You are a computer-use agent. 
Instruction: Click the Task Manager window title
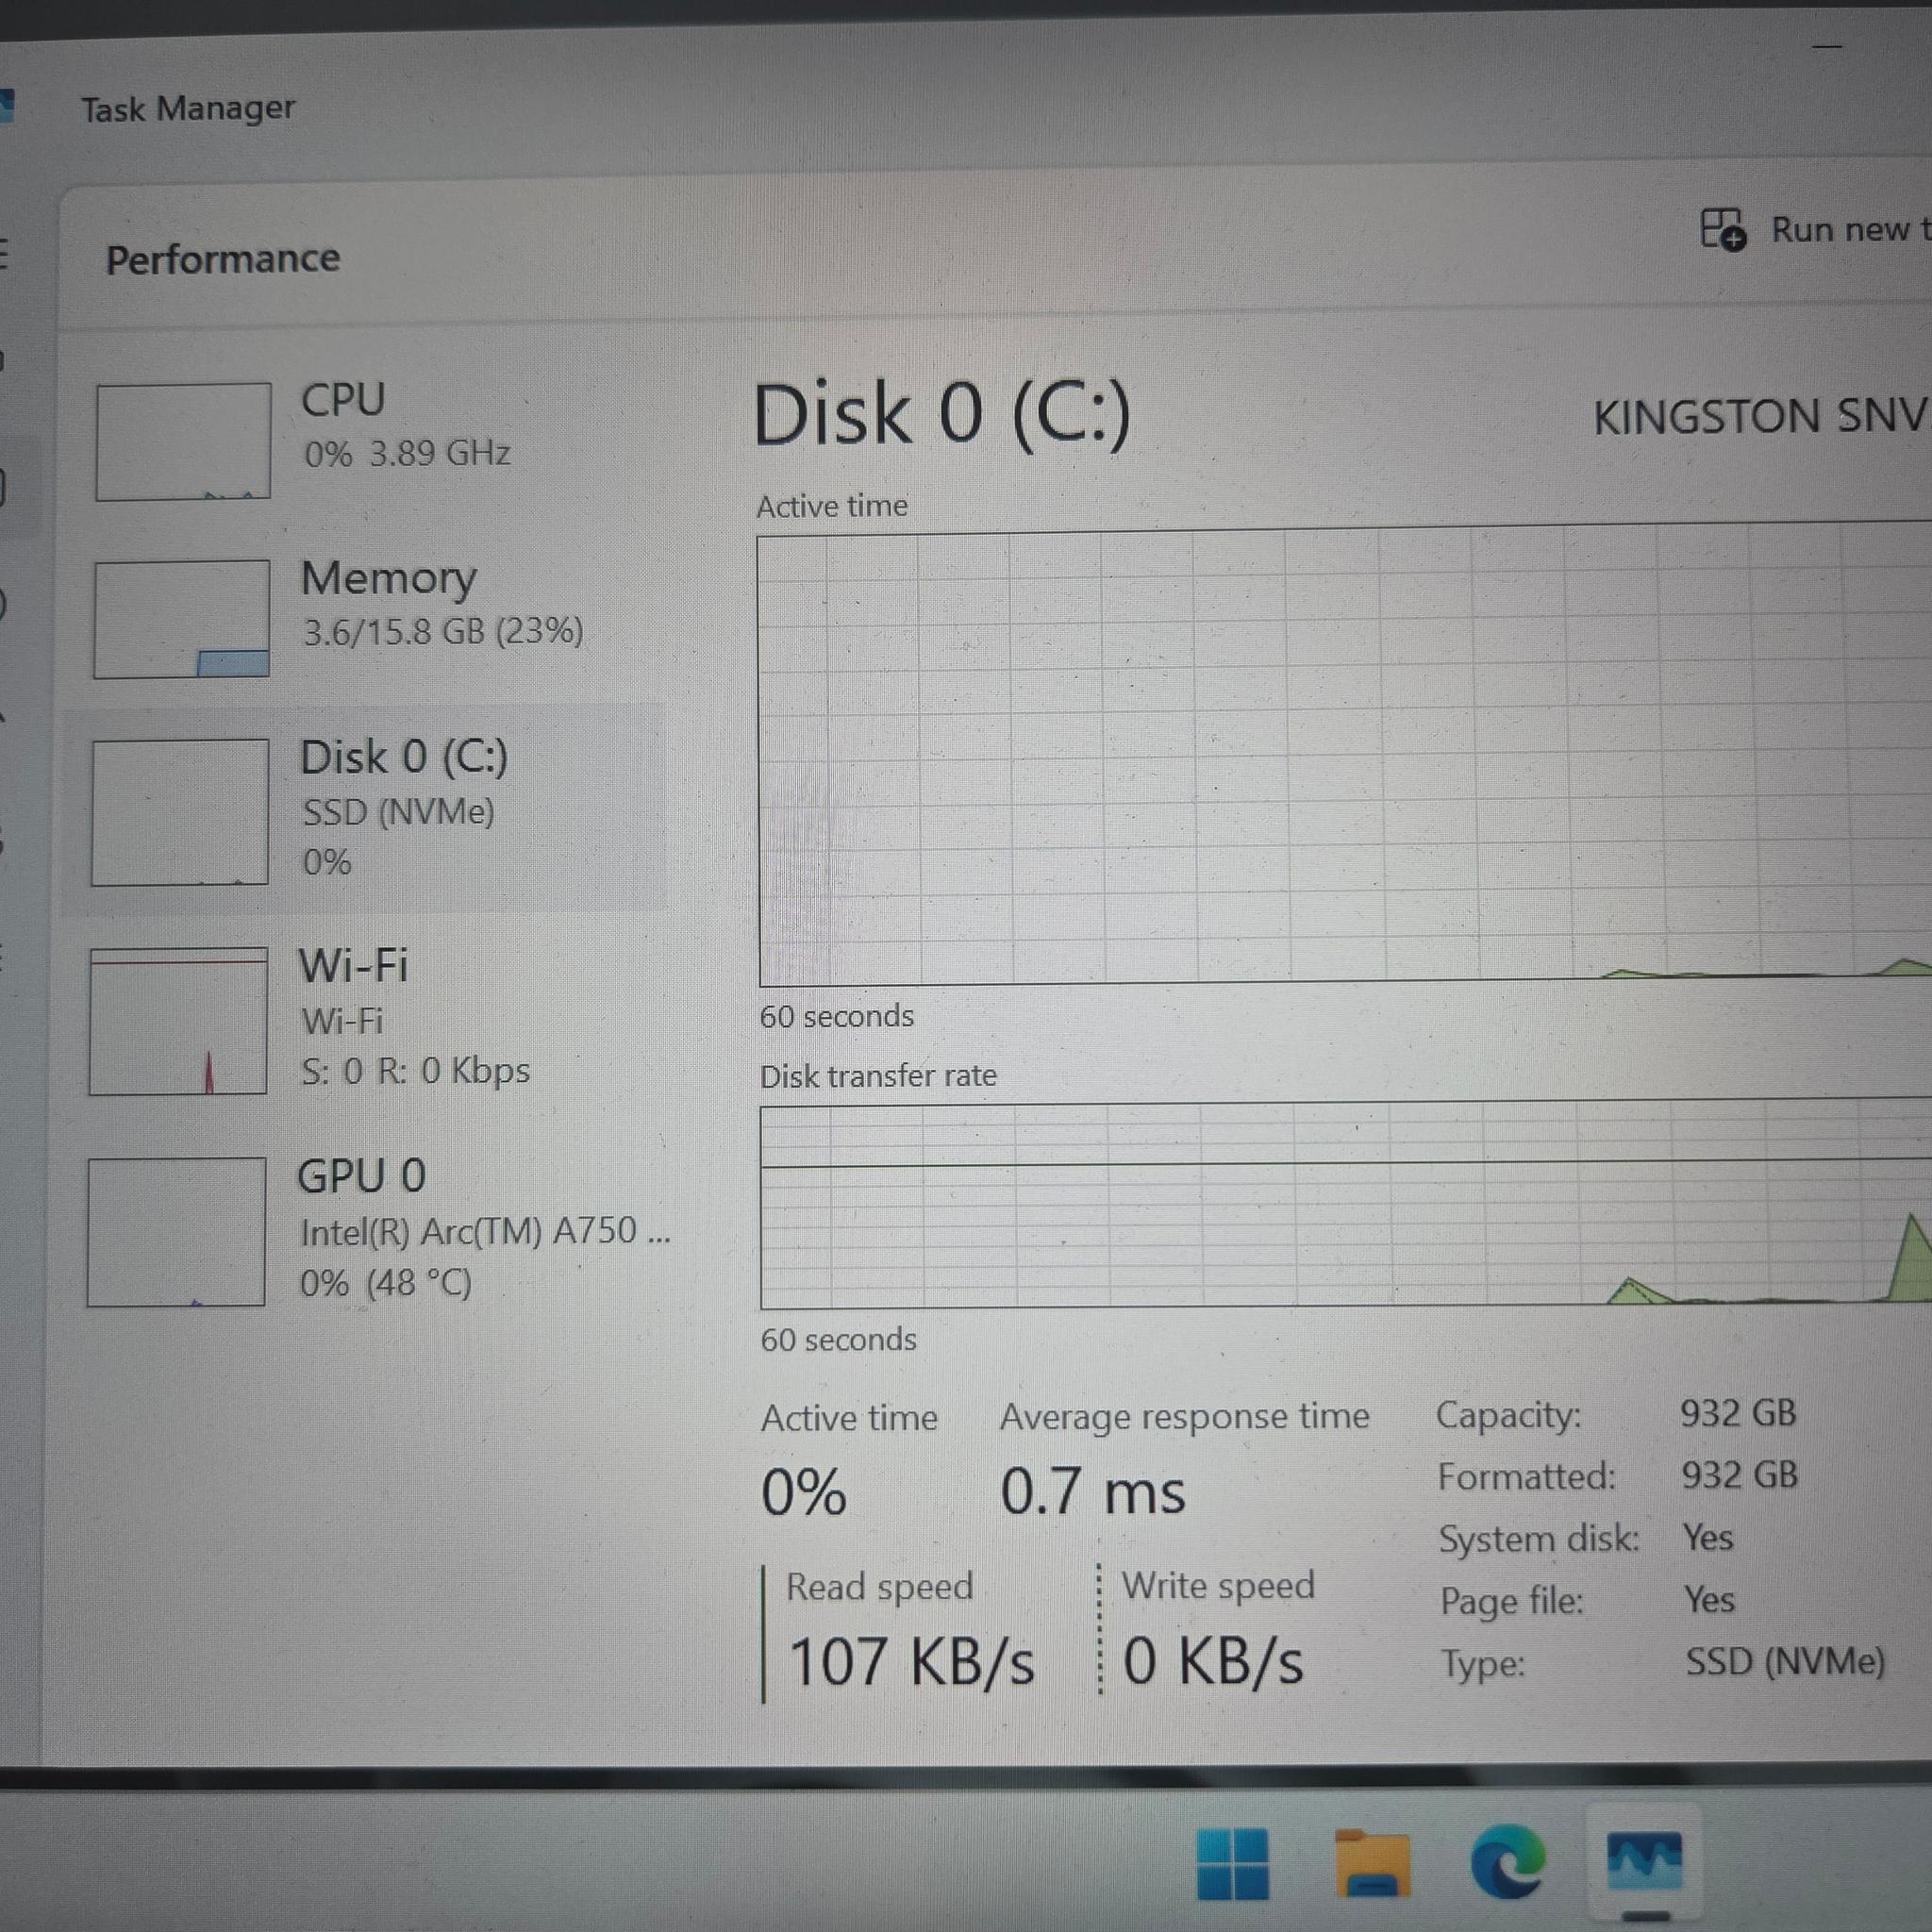click(188, 108)
